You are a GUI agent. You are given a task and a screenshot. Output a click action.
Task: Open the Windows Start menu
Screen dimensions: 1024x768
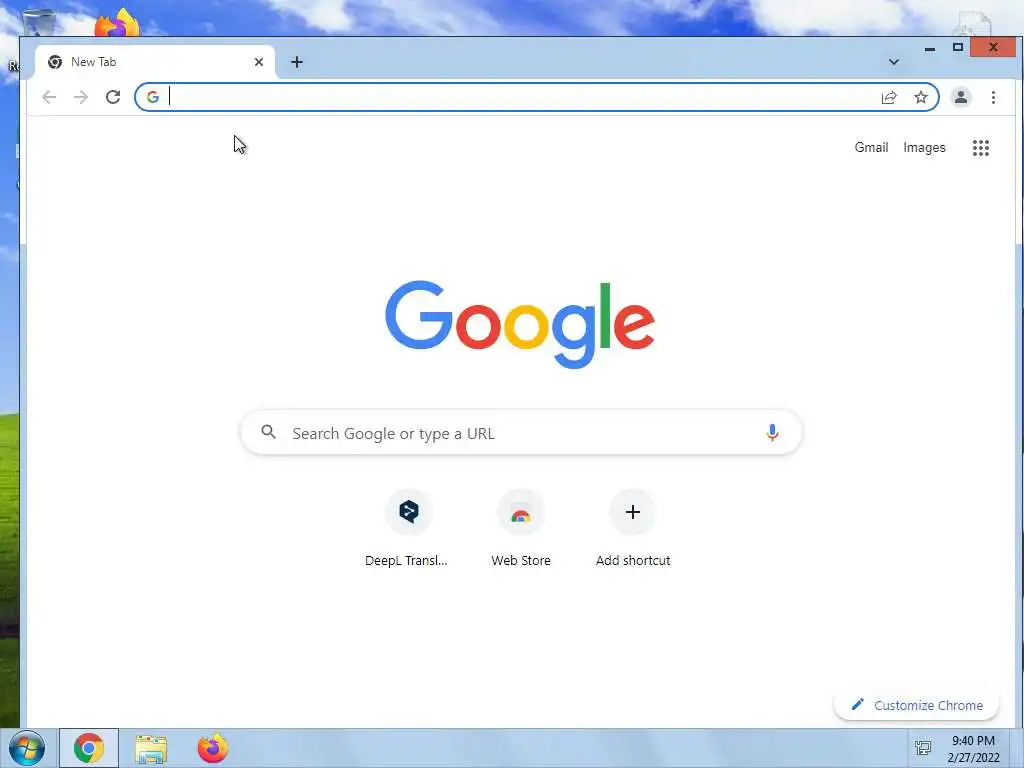pos(27,748)
